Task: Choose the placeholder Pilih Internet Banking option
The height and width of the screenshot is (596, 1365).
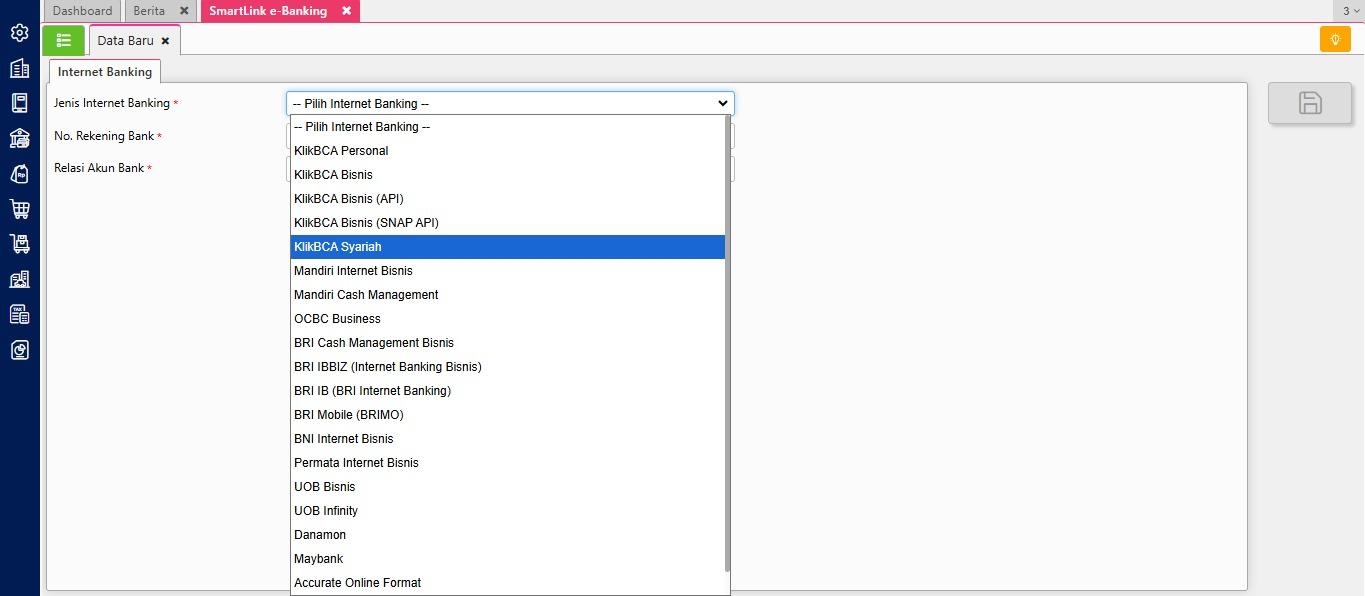Action: 508,127
